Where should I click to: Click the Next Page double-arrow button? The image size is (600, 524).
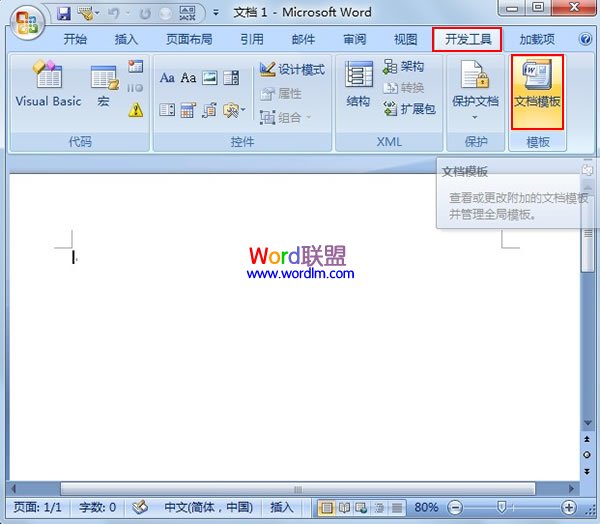pos(587,471)
